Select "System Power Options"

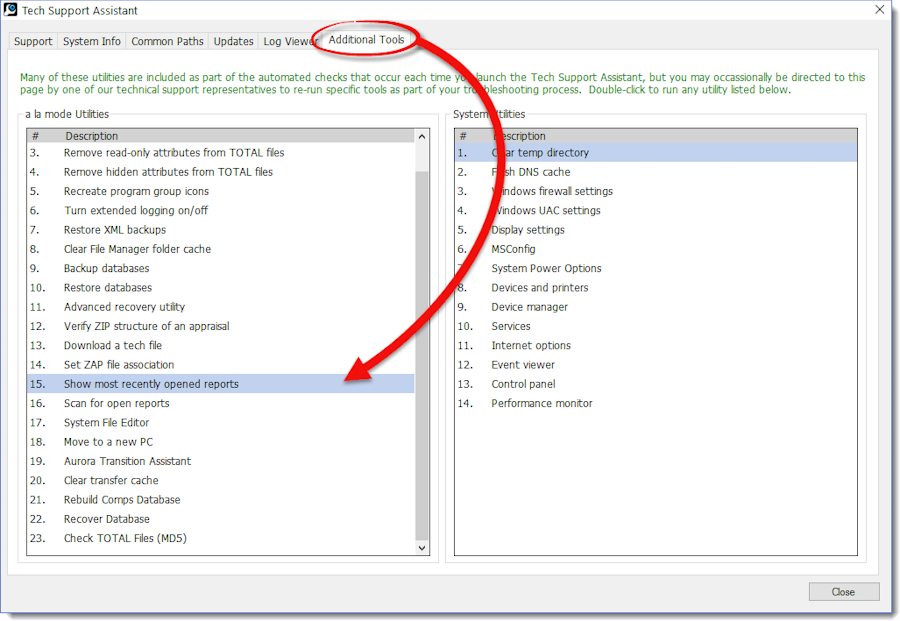(655, 269)
